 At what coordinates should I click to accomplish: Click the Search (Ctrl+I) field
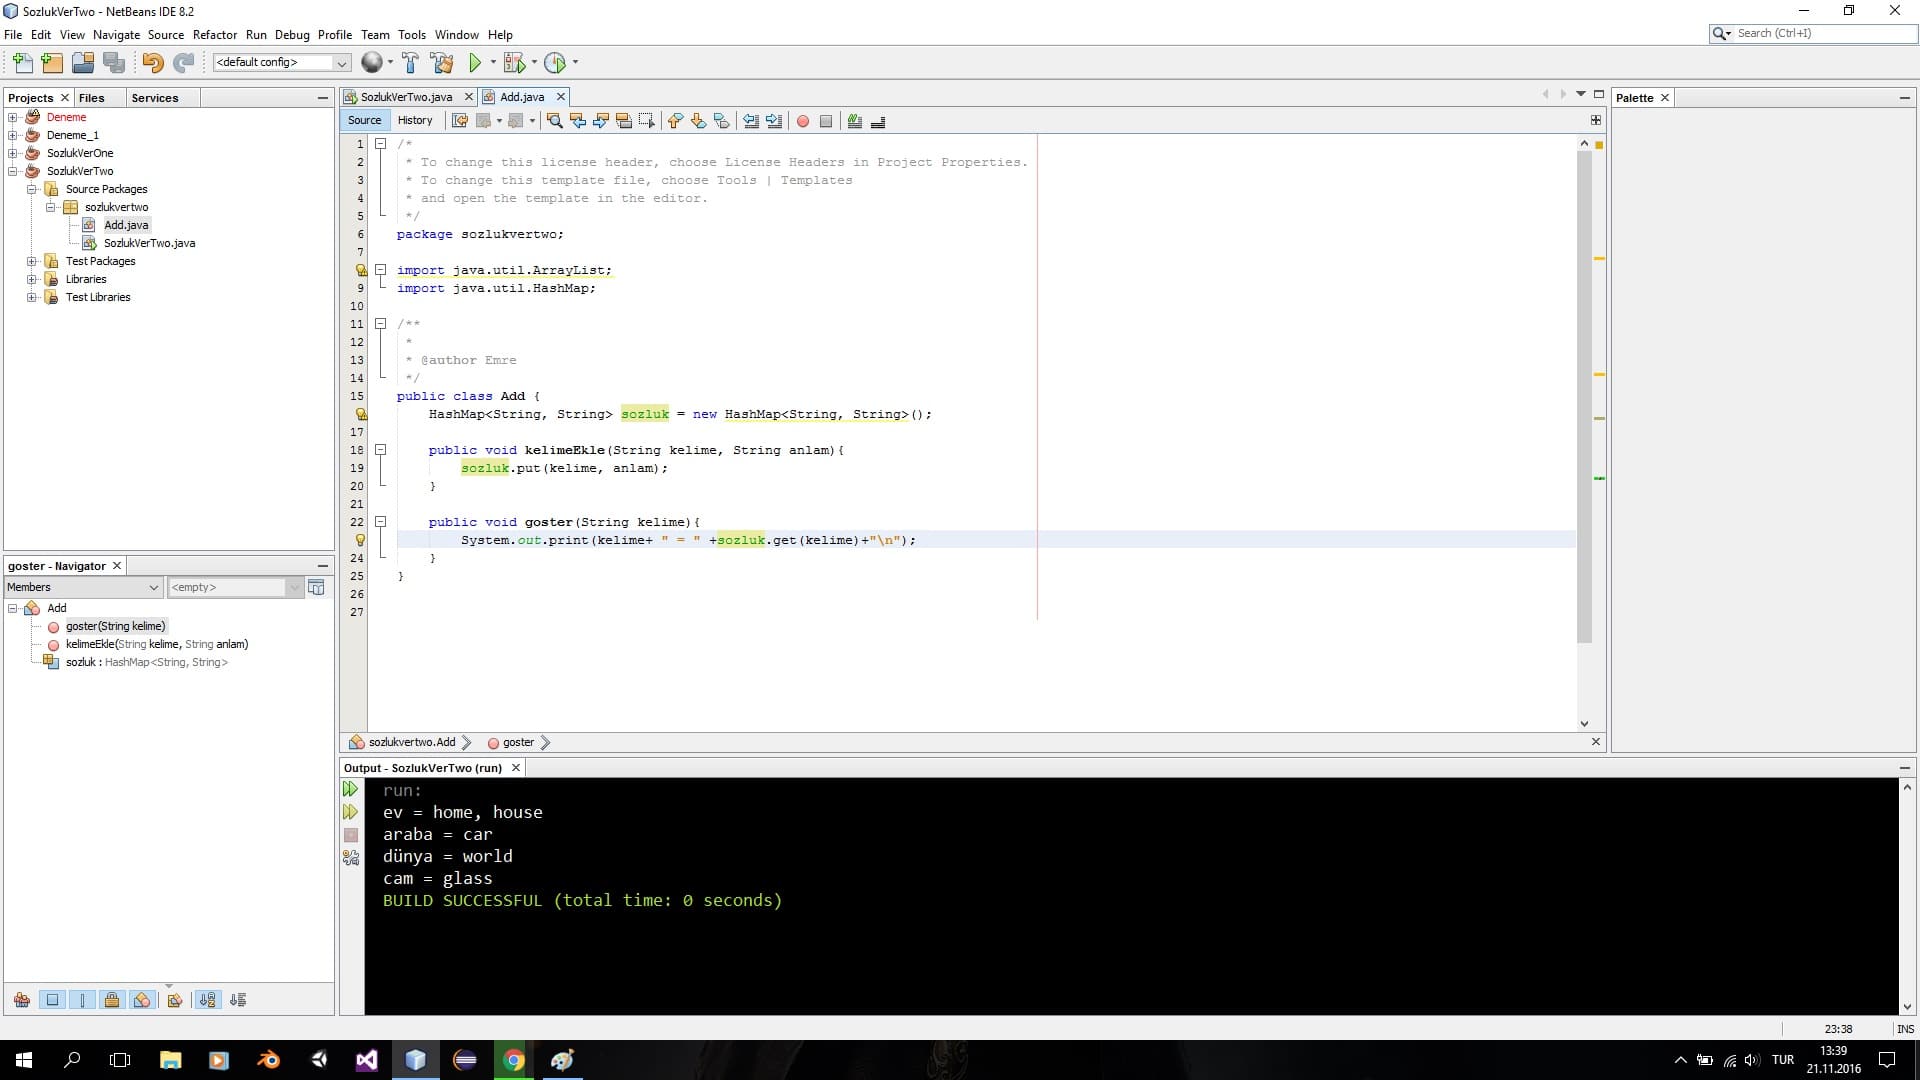1814,33
